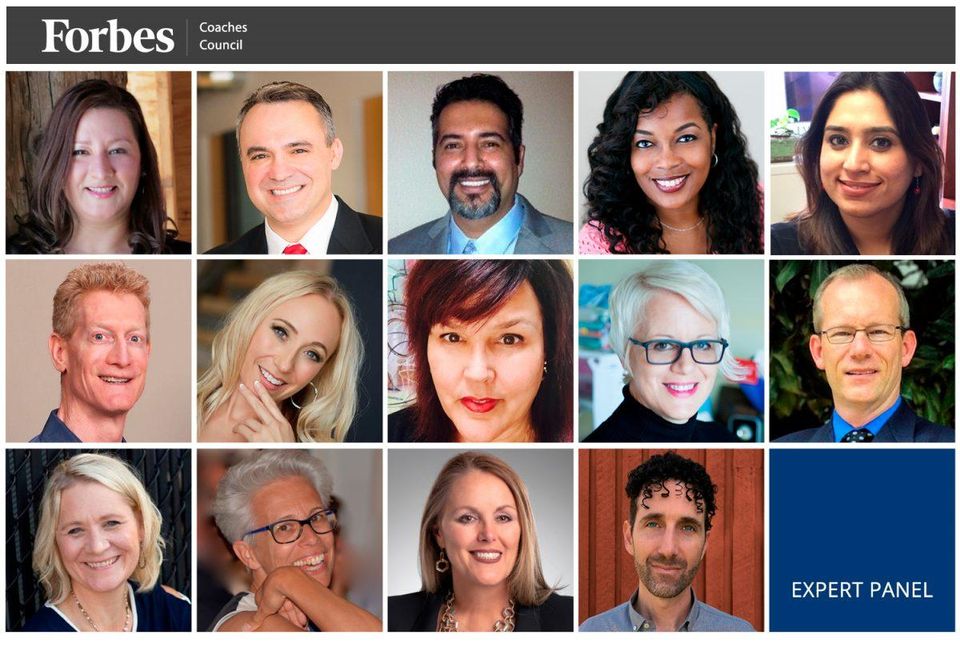Select photo of woman with dark red bangs
The image size is (960, 655).
click(481, 351)
